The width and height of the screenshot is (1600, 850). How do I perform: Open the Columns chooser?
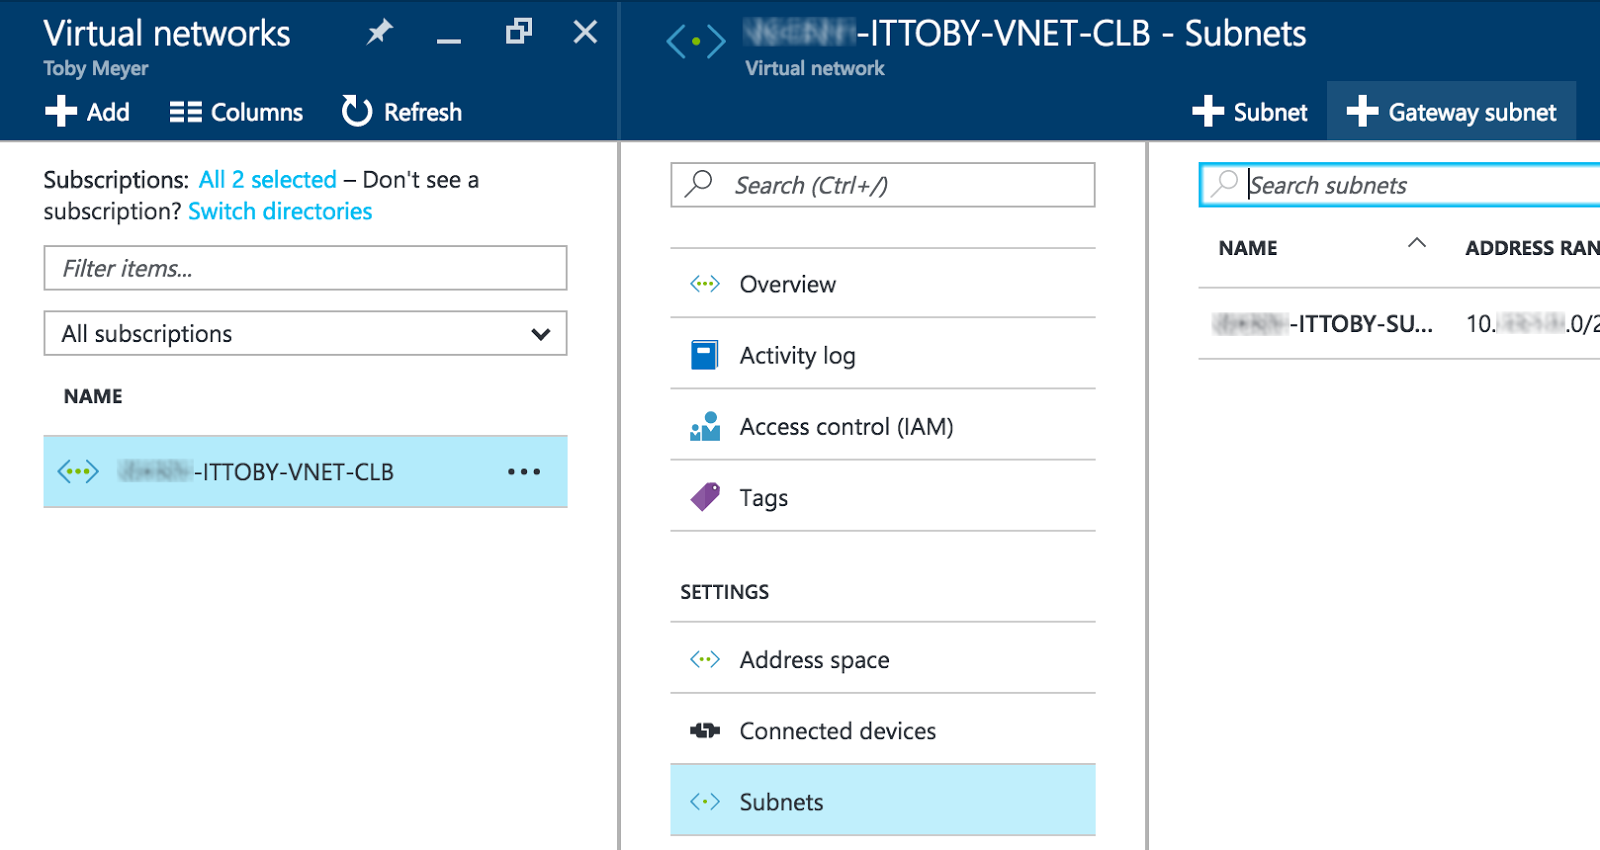click(x=236, y=112)
